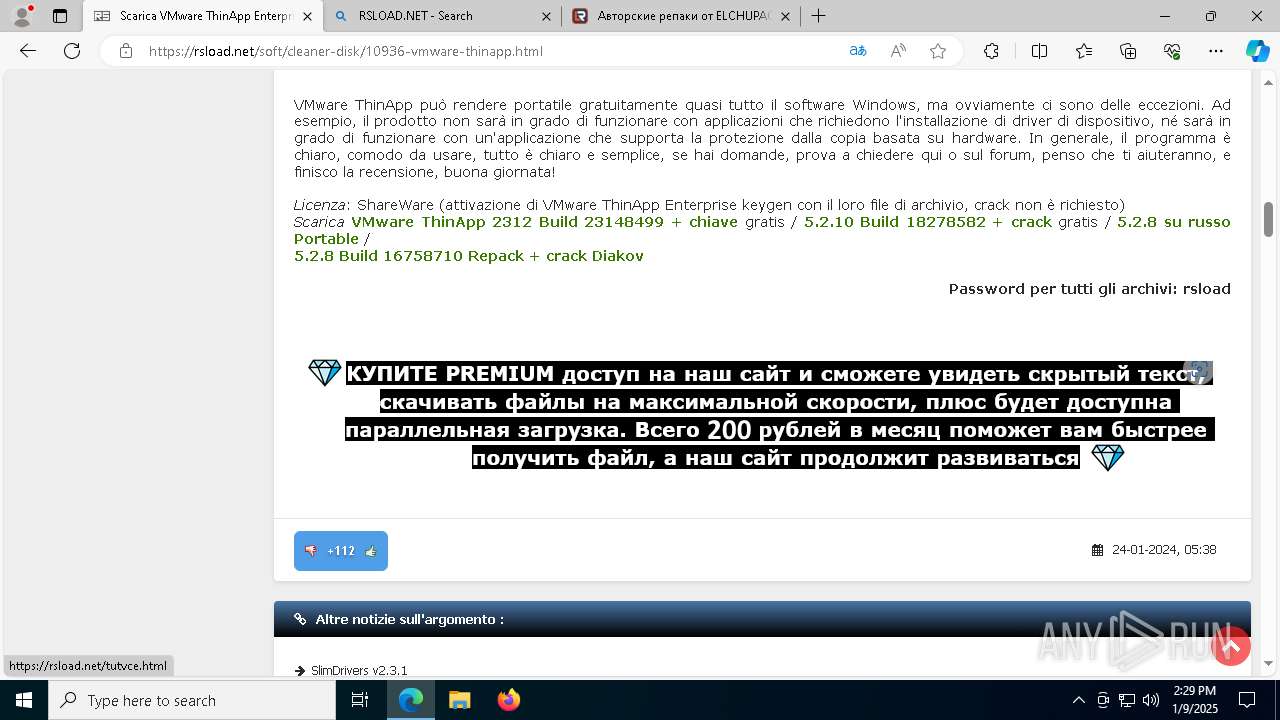Open the Copilot sidebar icon
The image size is (1280, 720).
[x=1257, y=51]
